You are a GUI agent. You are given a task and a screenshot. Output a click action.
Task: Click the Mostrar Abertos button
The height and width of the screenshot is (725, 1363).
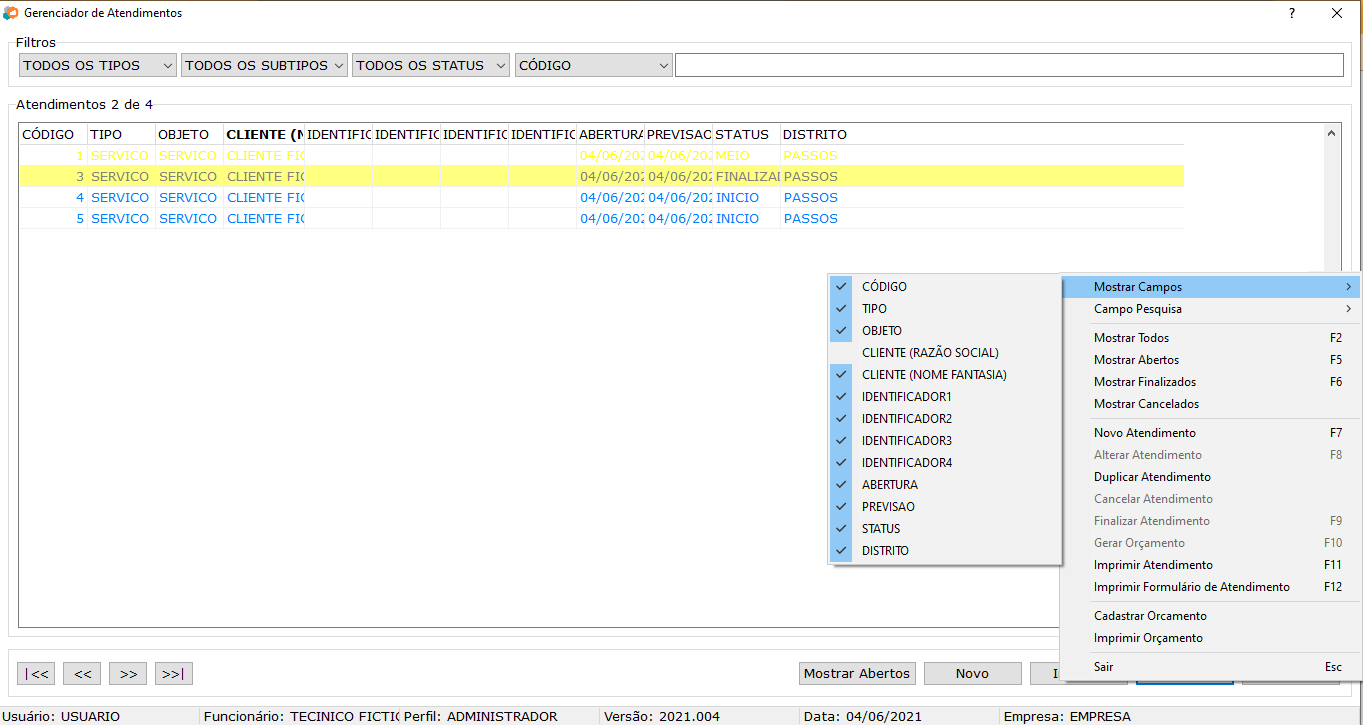tap(857, 674)
